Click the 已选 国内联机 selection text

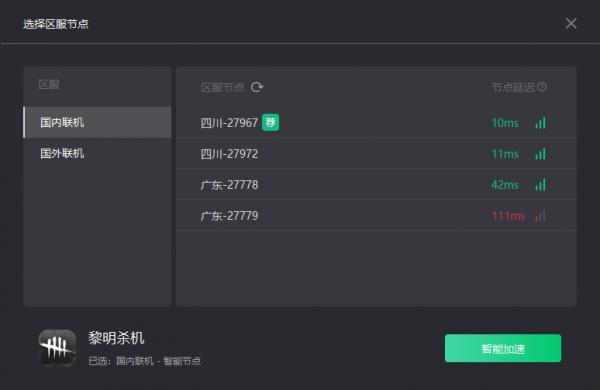coord(145,361)
